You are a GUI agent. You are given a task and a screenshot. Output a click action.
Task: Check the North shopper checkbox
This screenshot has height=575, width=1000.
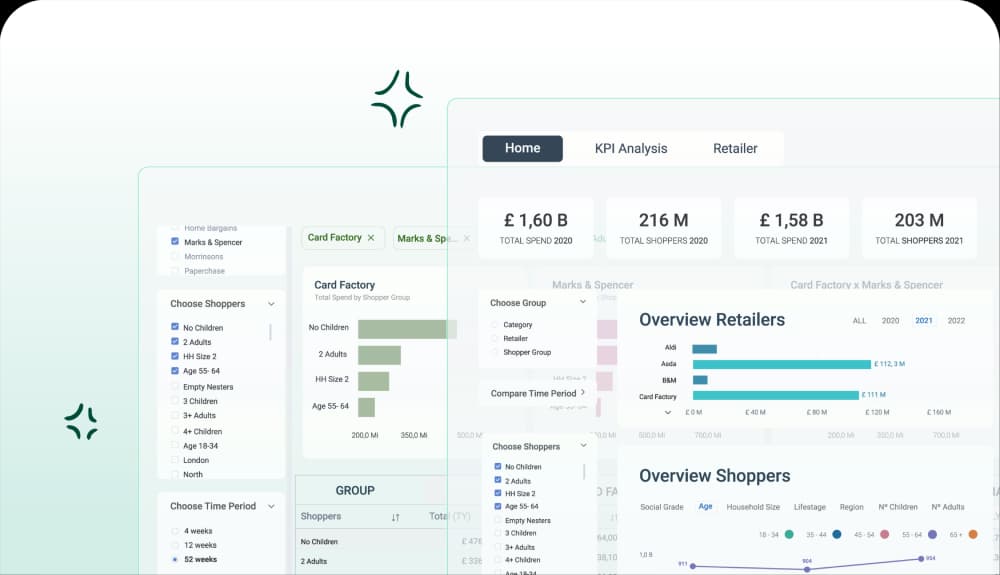coord(175,474)
